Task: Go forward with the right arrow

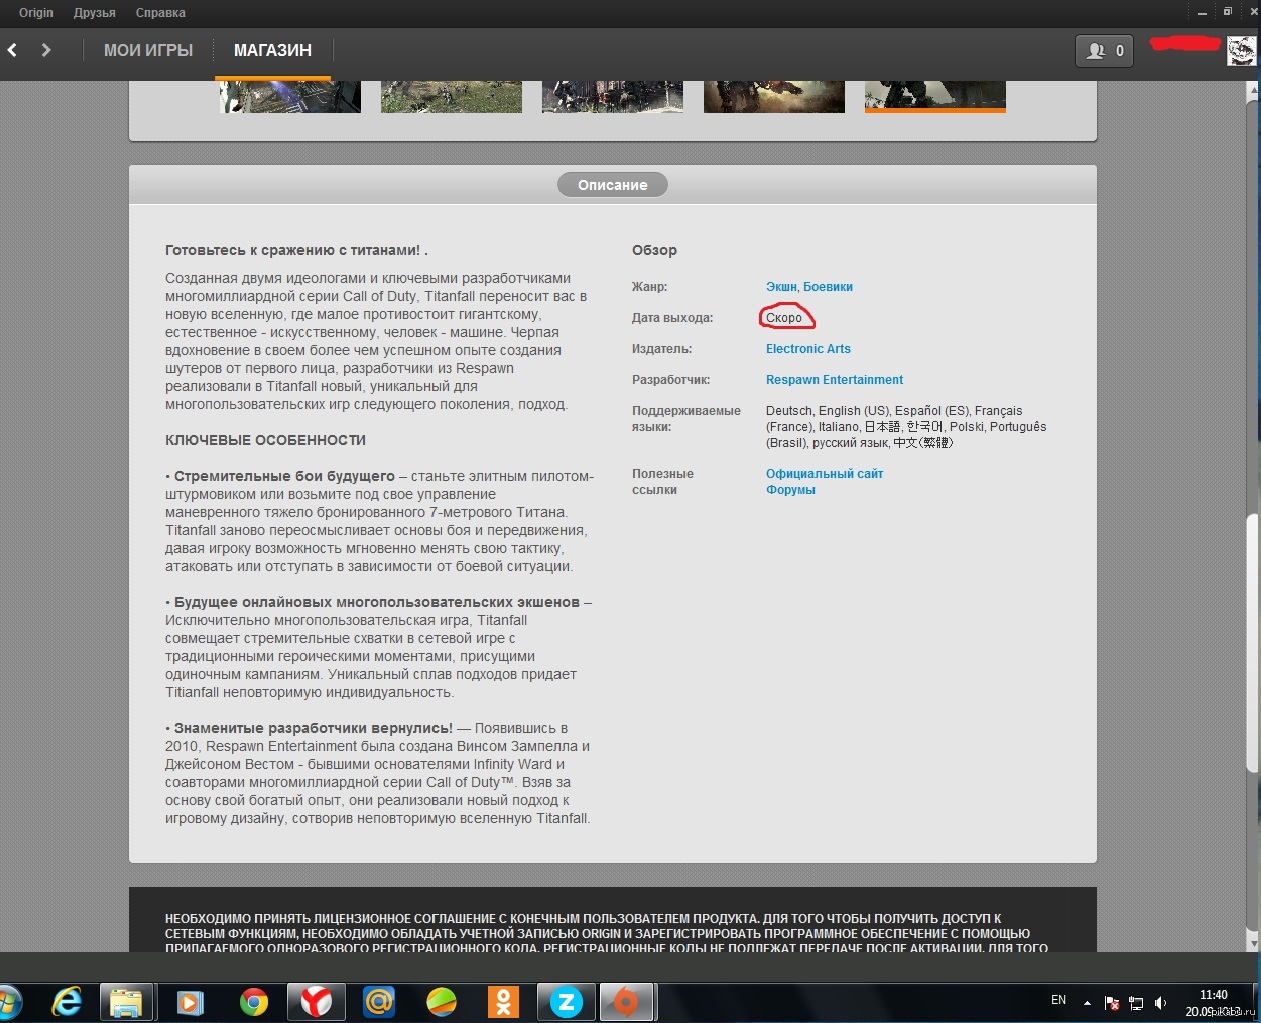Action: pos(46,50)
